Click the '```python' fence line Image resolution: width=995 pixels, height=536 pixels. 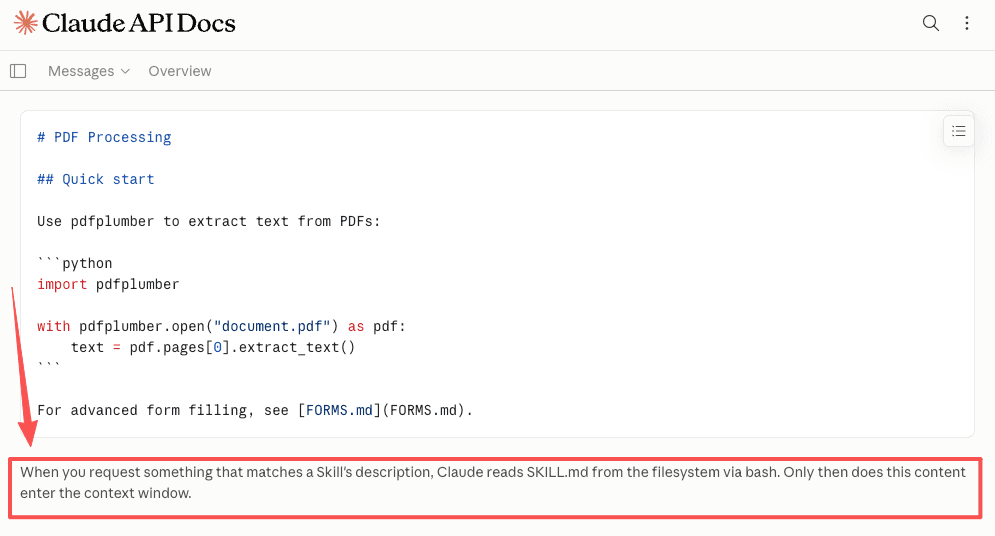[74, 263]
